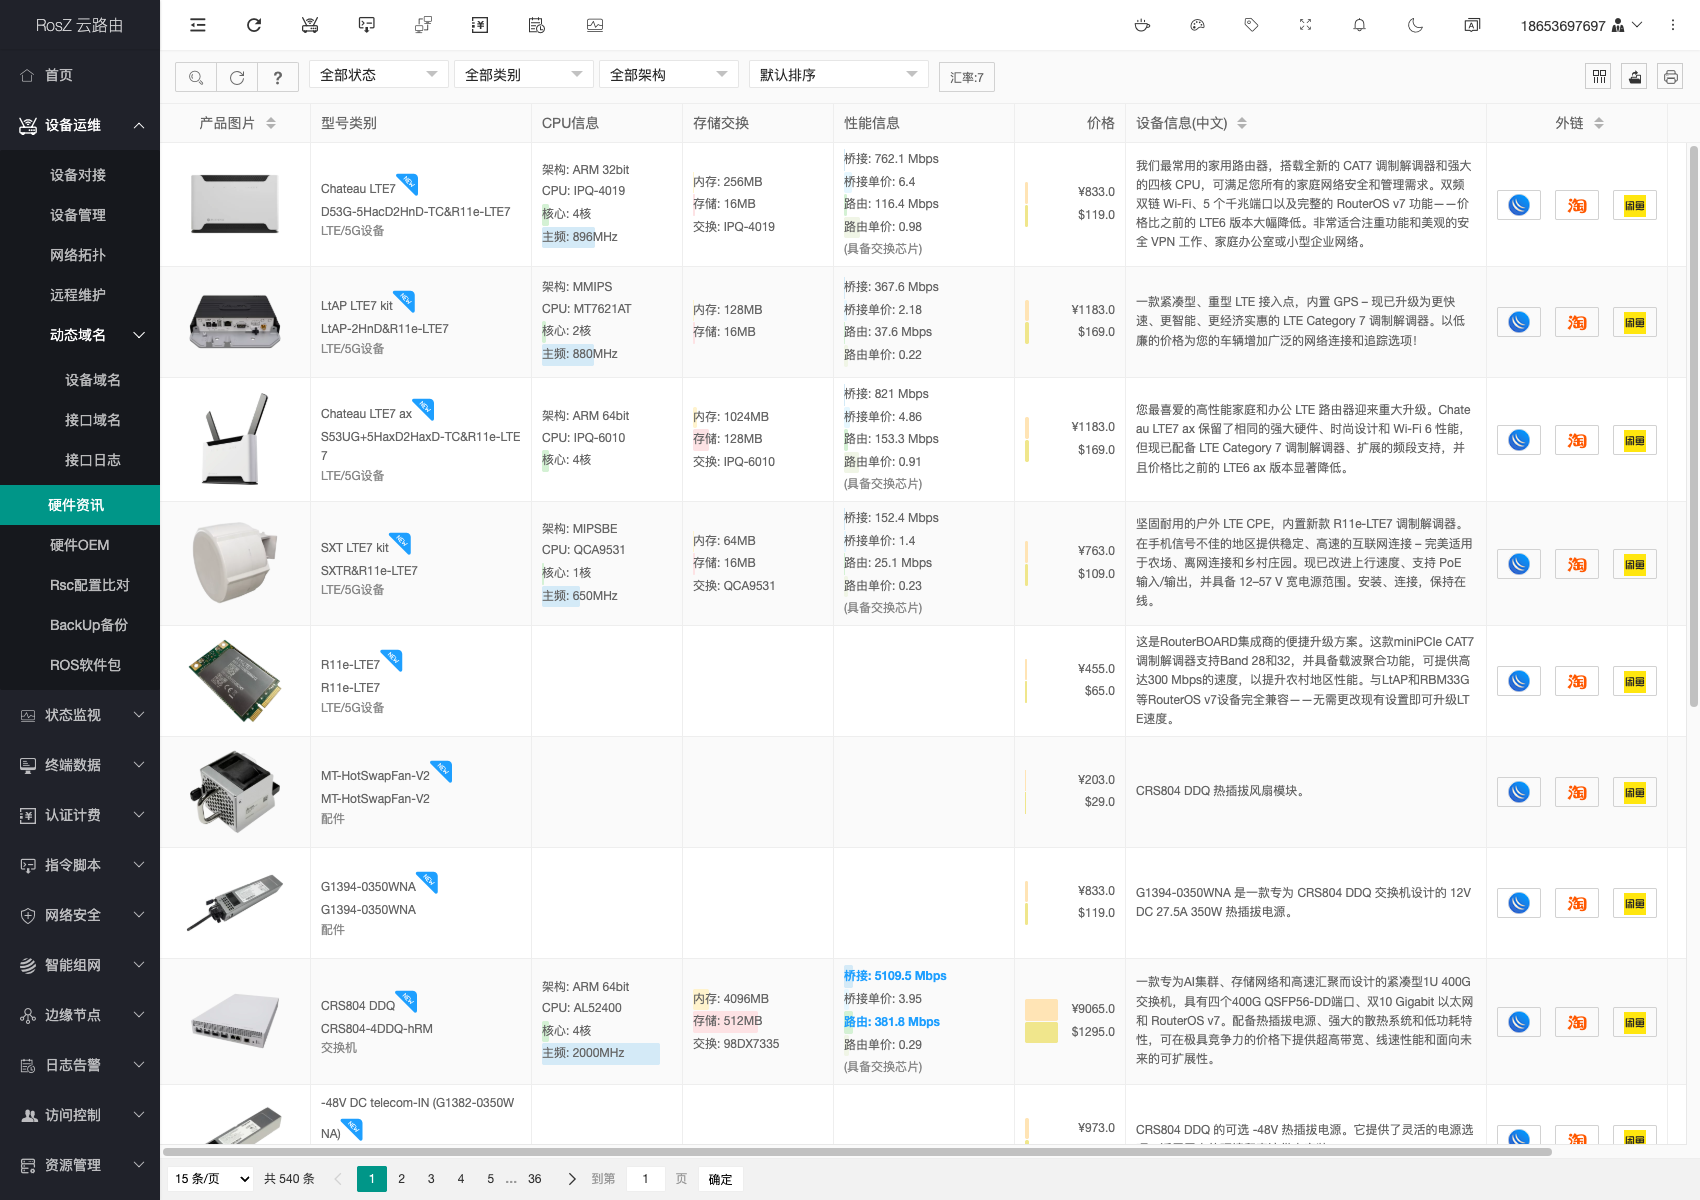
Task: Click the refresh icon in top toolbar
Action: [254, 25]
